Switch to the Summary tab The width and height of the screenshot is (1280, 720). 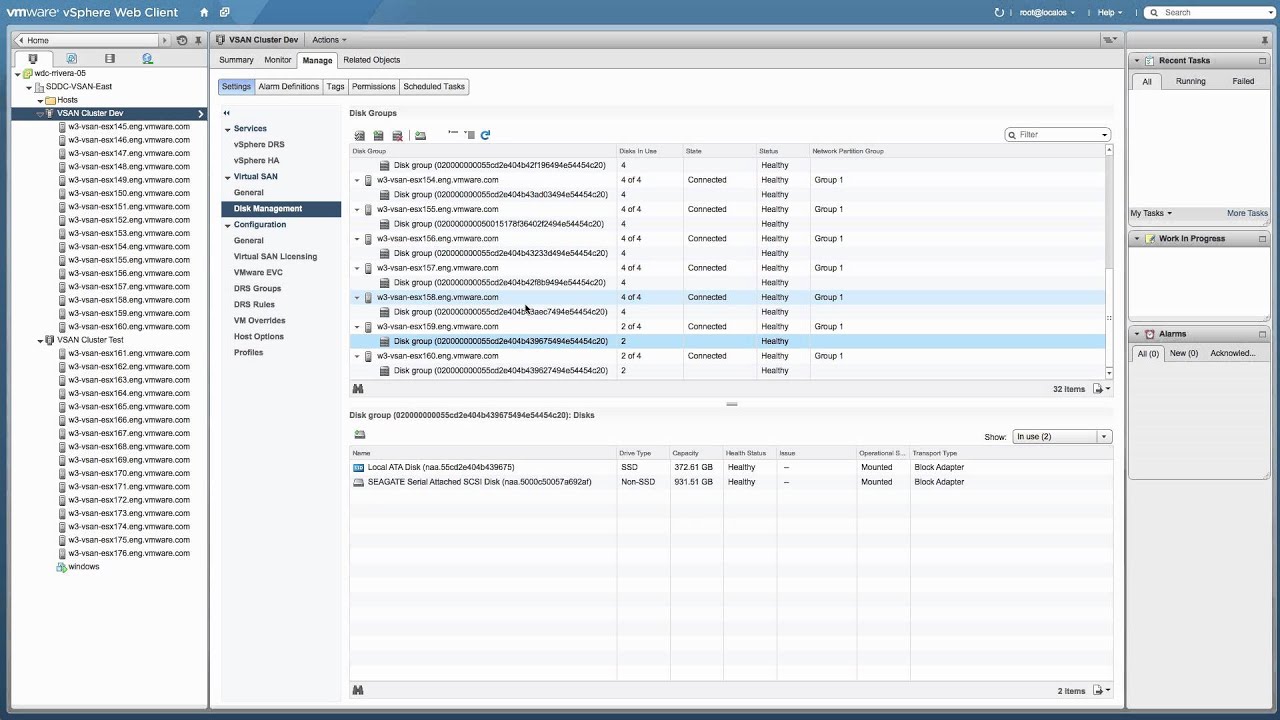(236, 60)
